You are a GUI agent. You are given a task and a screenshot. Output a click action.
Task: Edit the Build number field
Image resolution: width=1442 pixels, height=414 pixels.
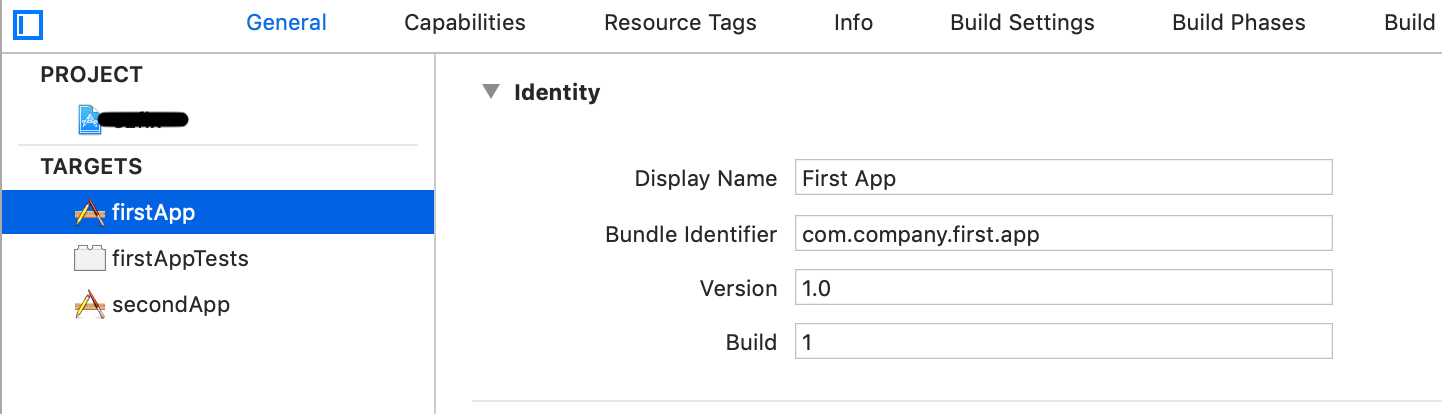(x=1063, y=341)
